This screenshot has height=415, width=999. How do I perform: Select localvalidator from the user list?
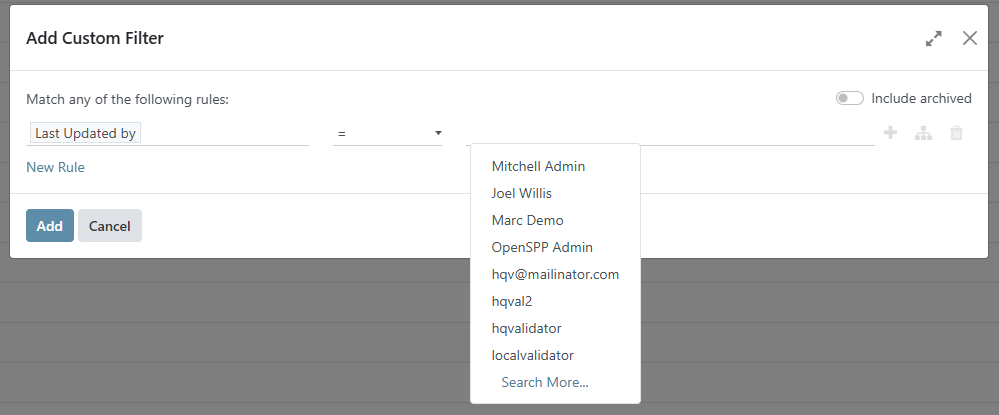pyautogui.click(x=532, y=355)
